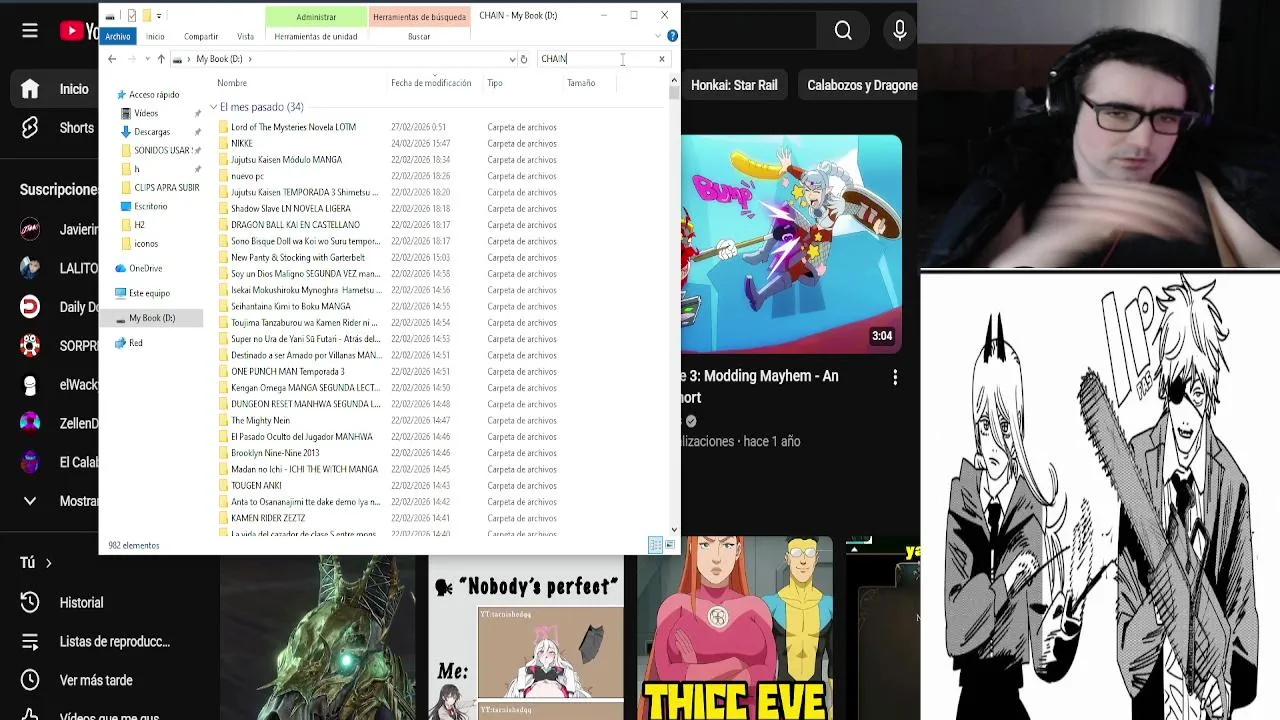1280x720 pixels.
Task: Expand the Tú section chevron in YouTube
Action: coord(48,563)
